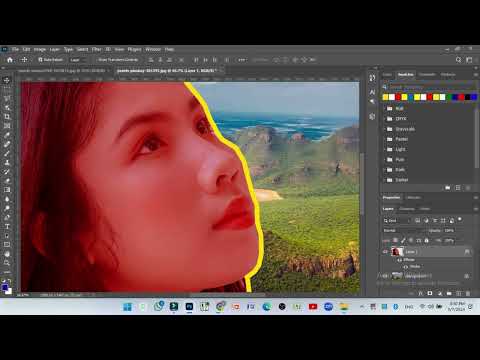The height and width of the screenshot is (360, 480).
Task: Select the Move tool in toolbox
Action: click(x=7, y=80)
